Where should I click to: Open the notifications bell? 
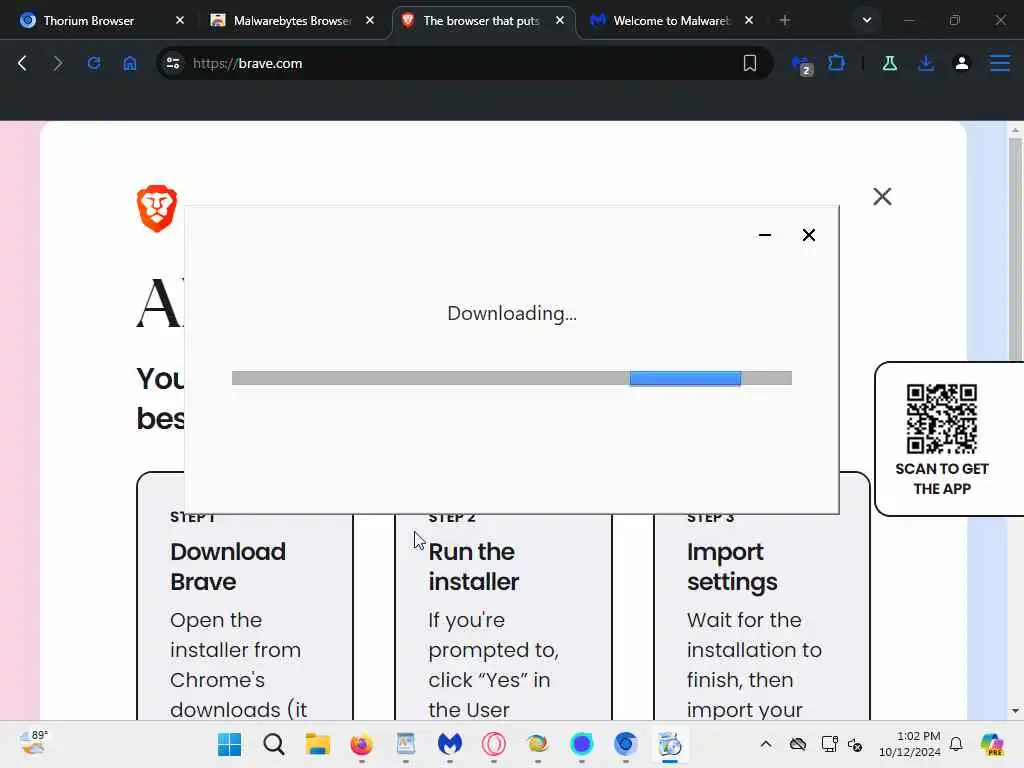pyautogui.click(x=956, y=744)
